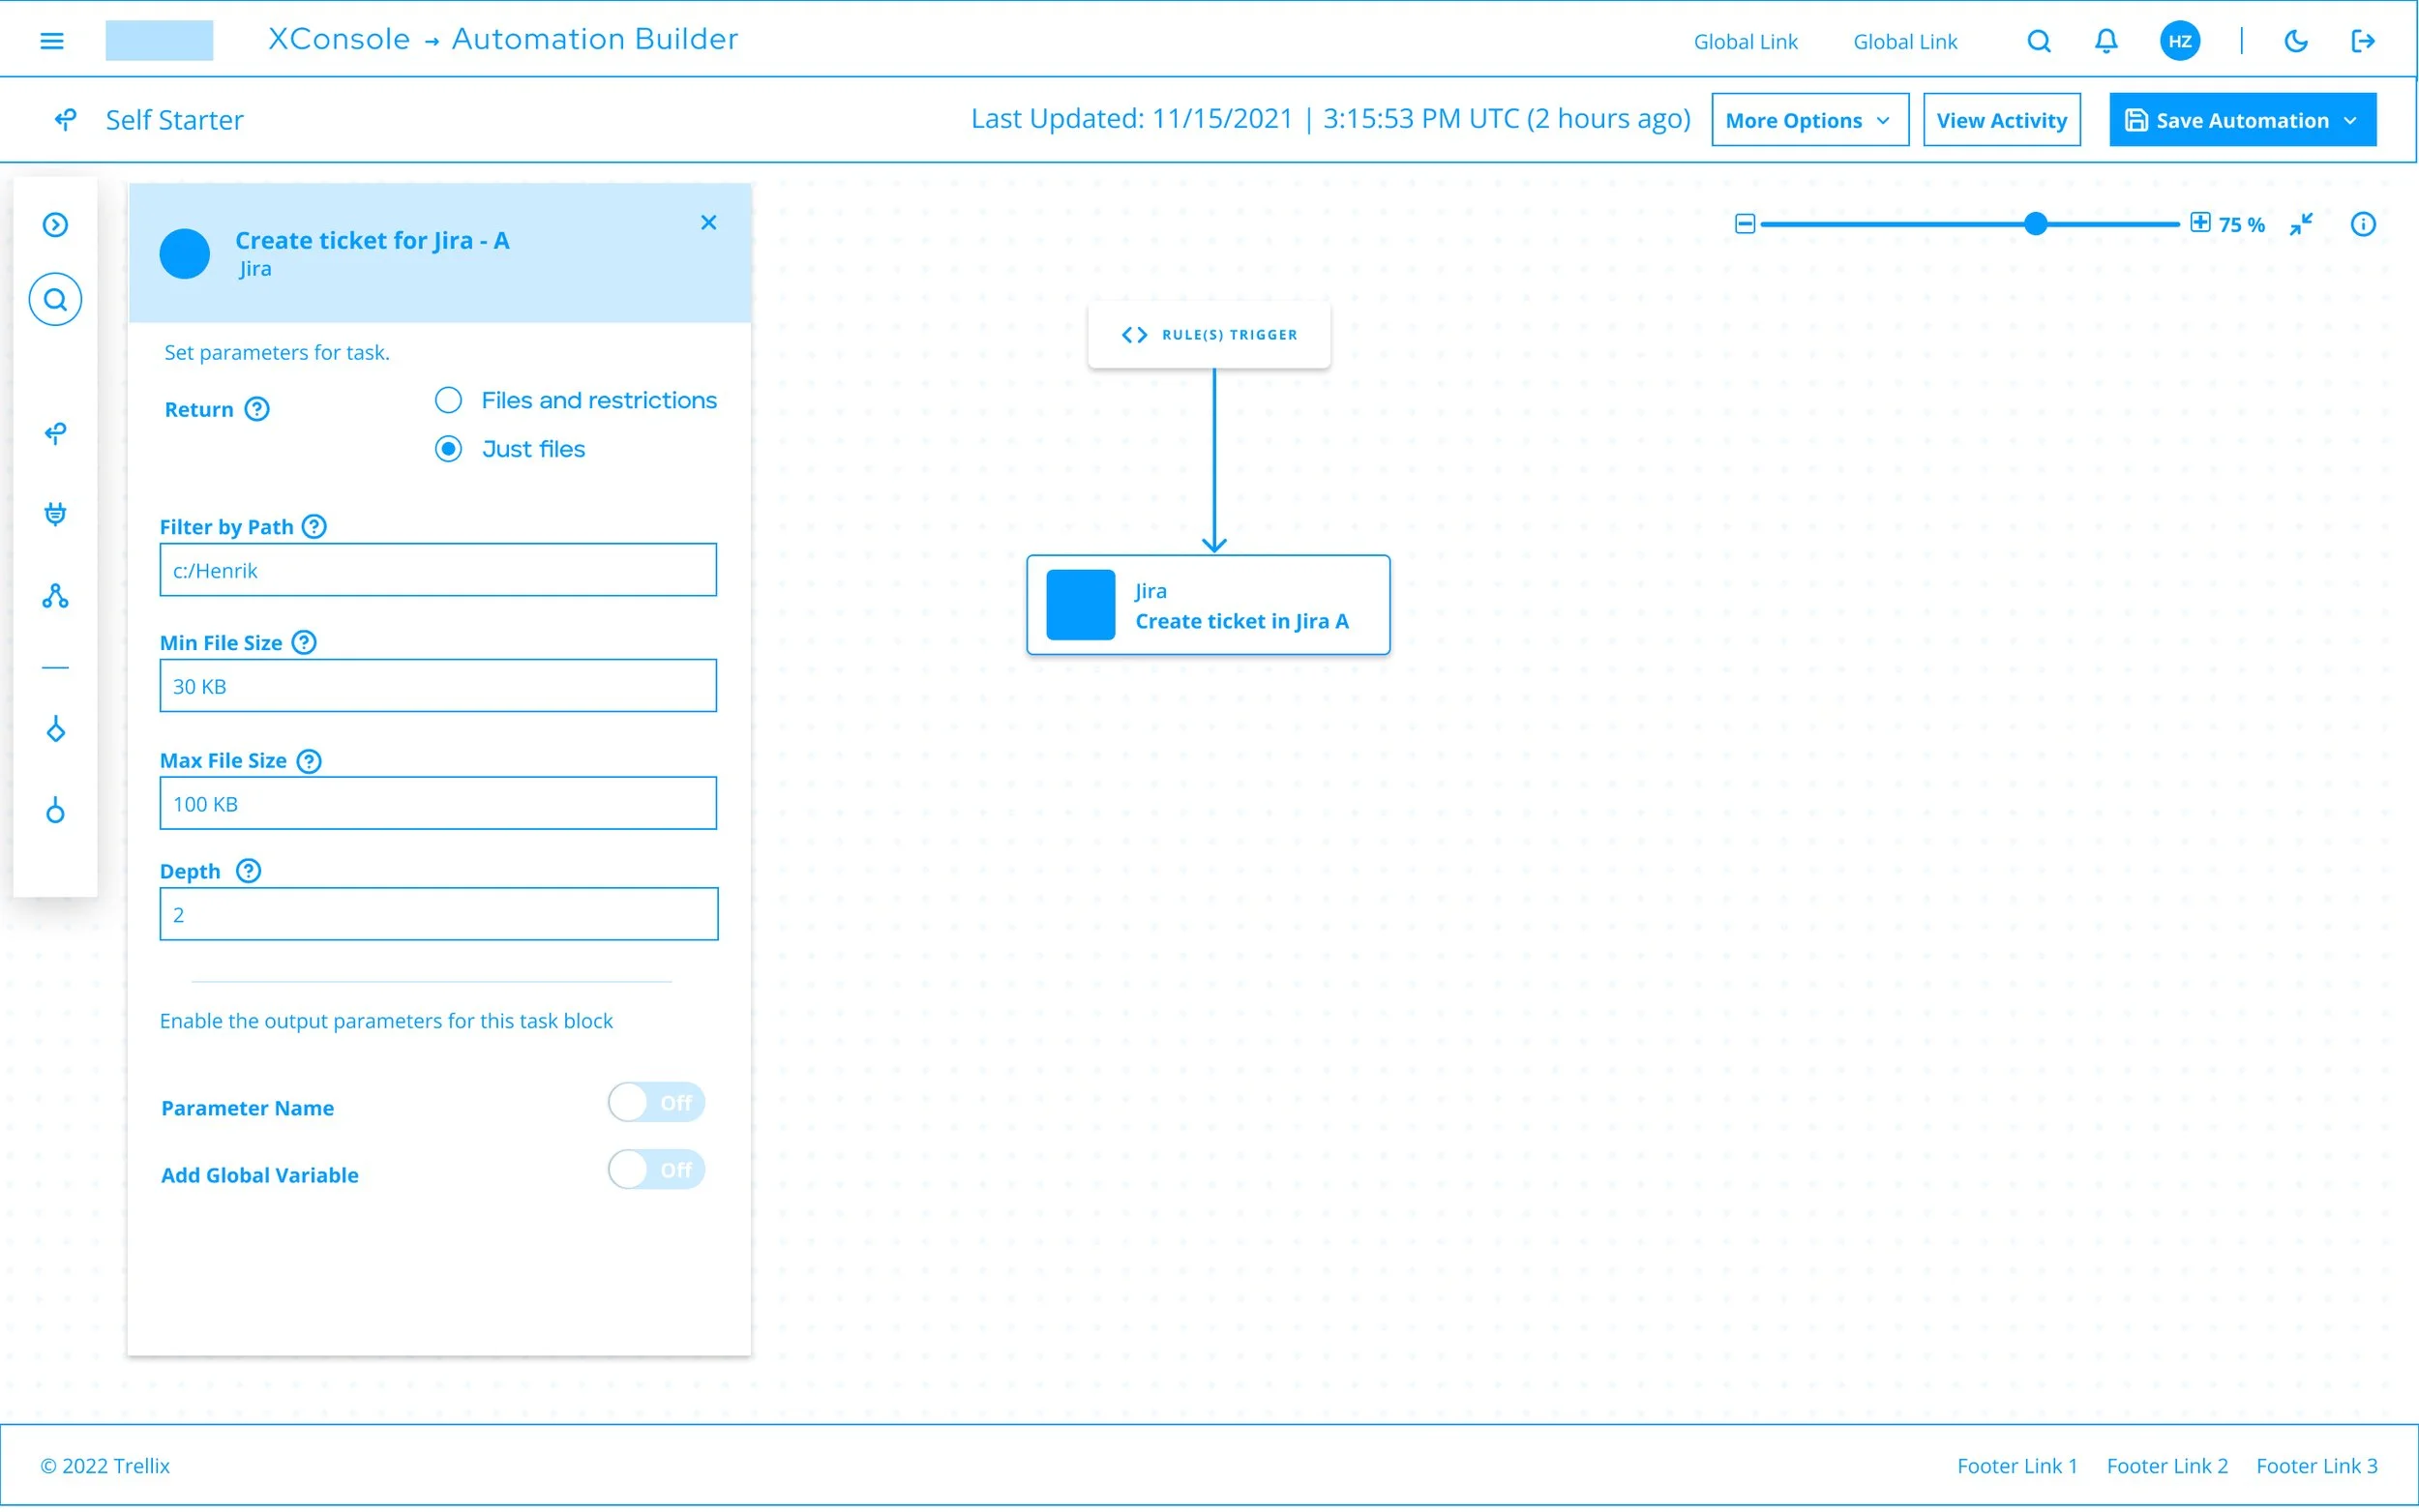2419x1512 pixels.
Task: Toggle Parameter Name switch
Action: 656,1102
